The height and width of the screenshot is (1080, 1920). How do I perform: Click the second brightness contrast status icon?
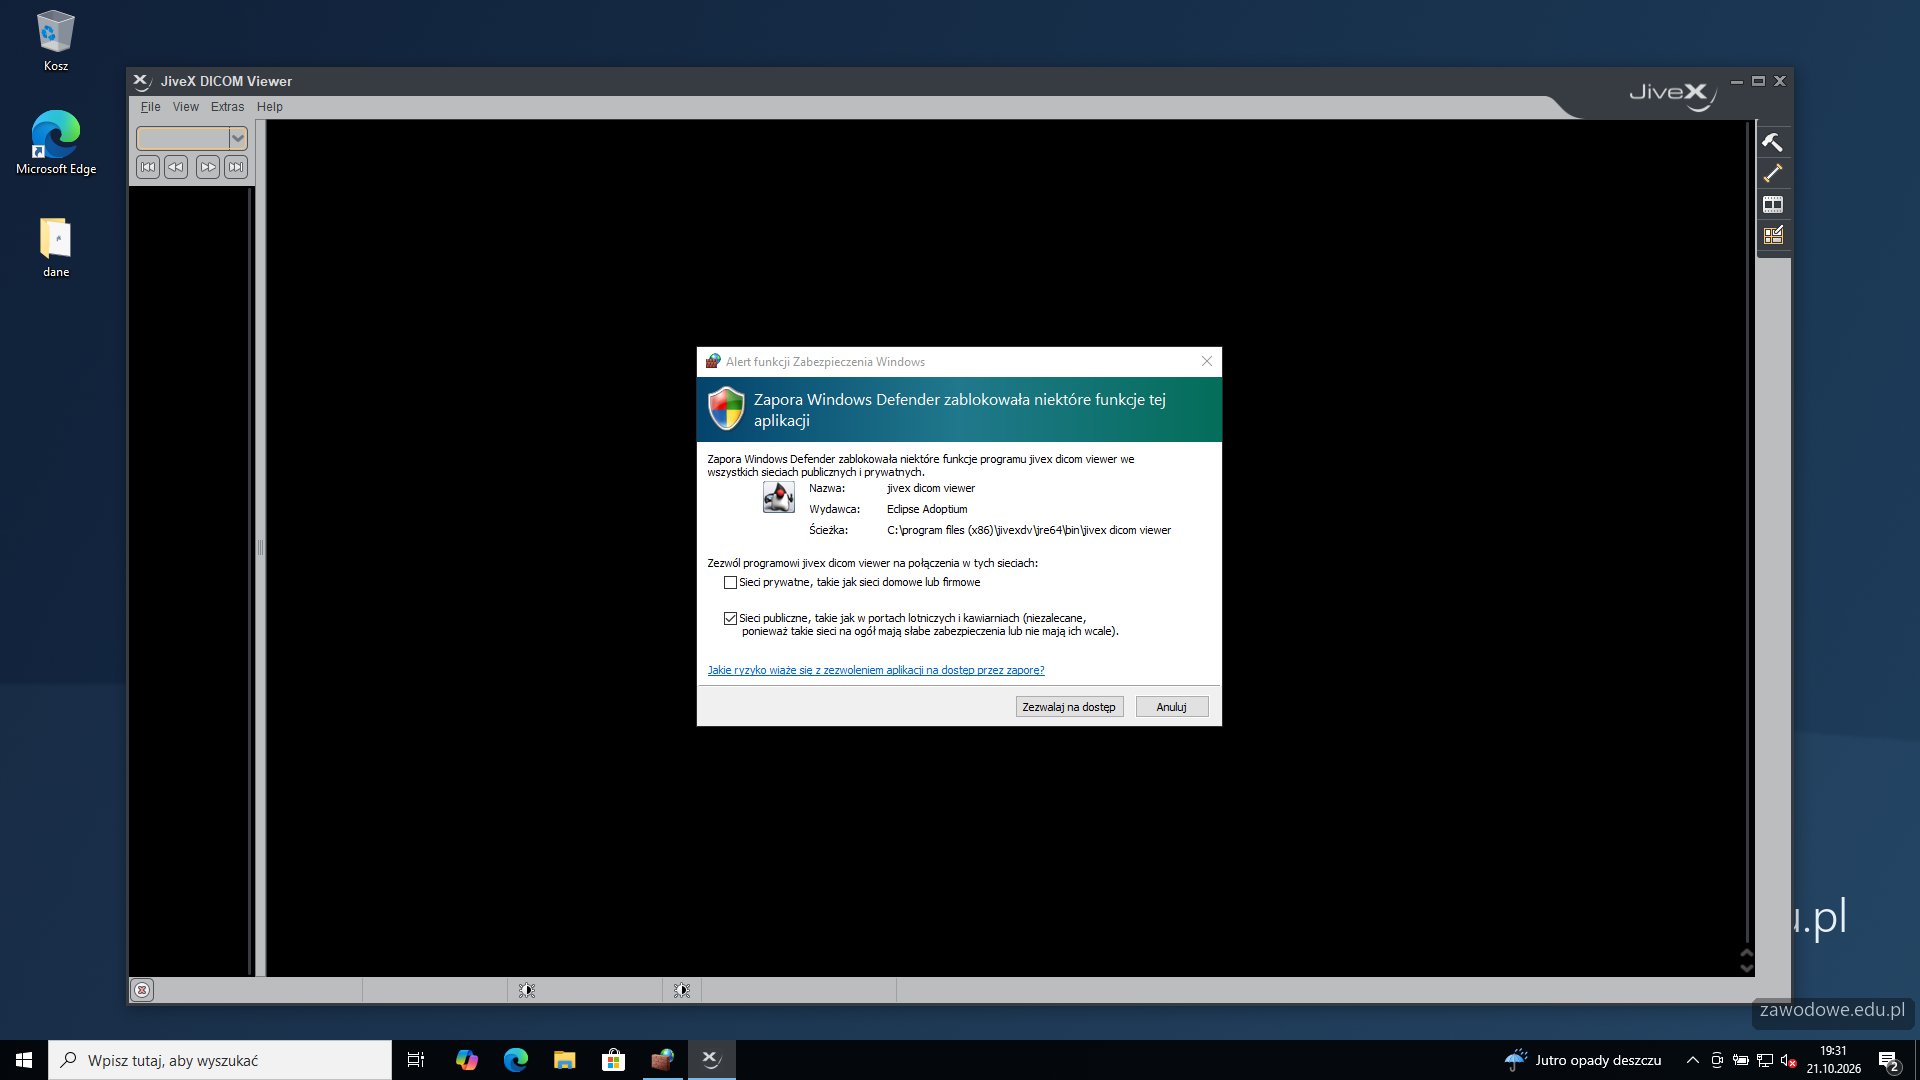(x=682, y=990)
